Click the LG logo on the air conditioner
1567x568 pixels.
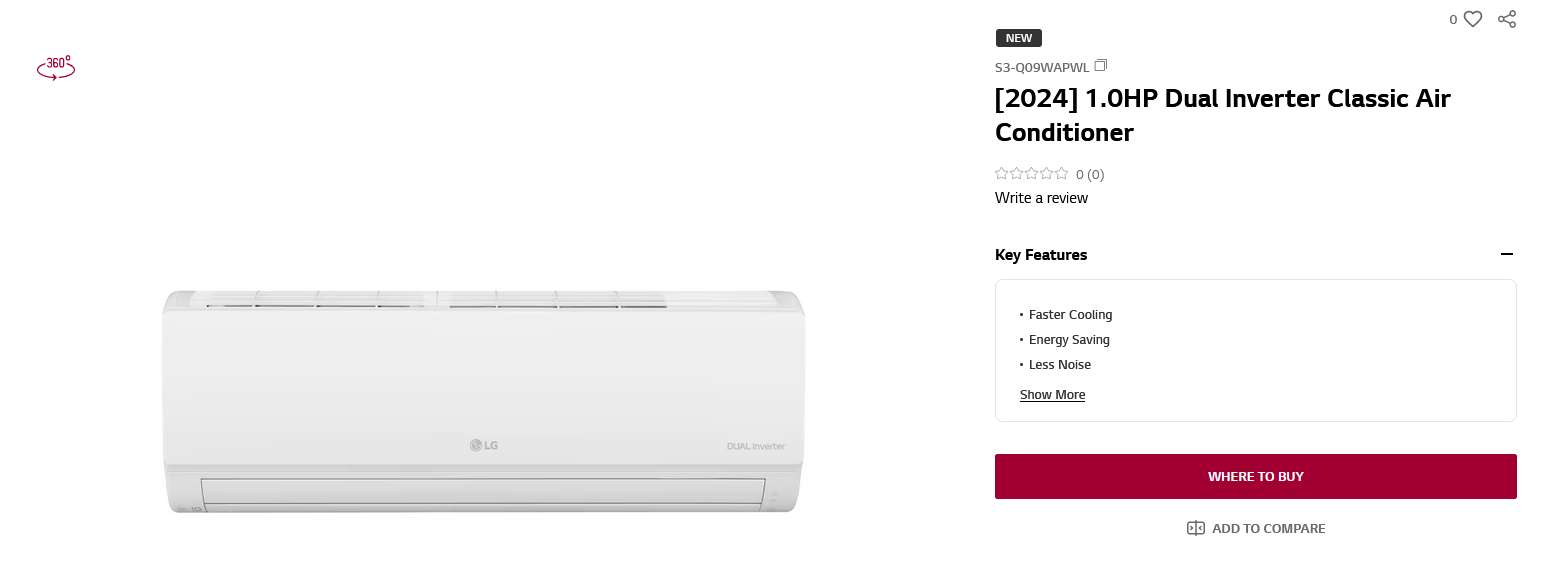(484, 445)
